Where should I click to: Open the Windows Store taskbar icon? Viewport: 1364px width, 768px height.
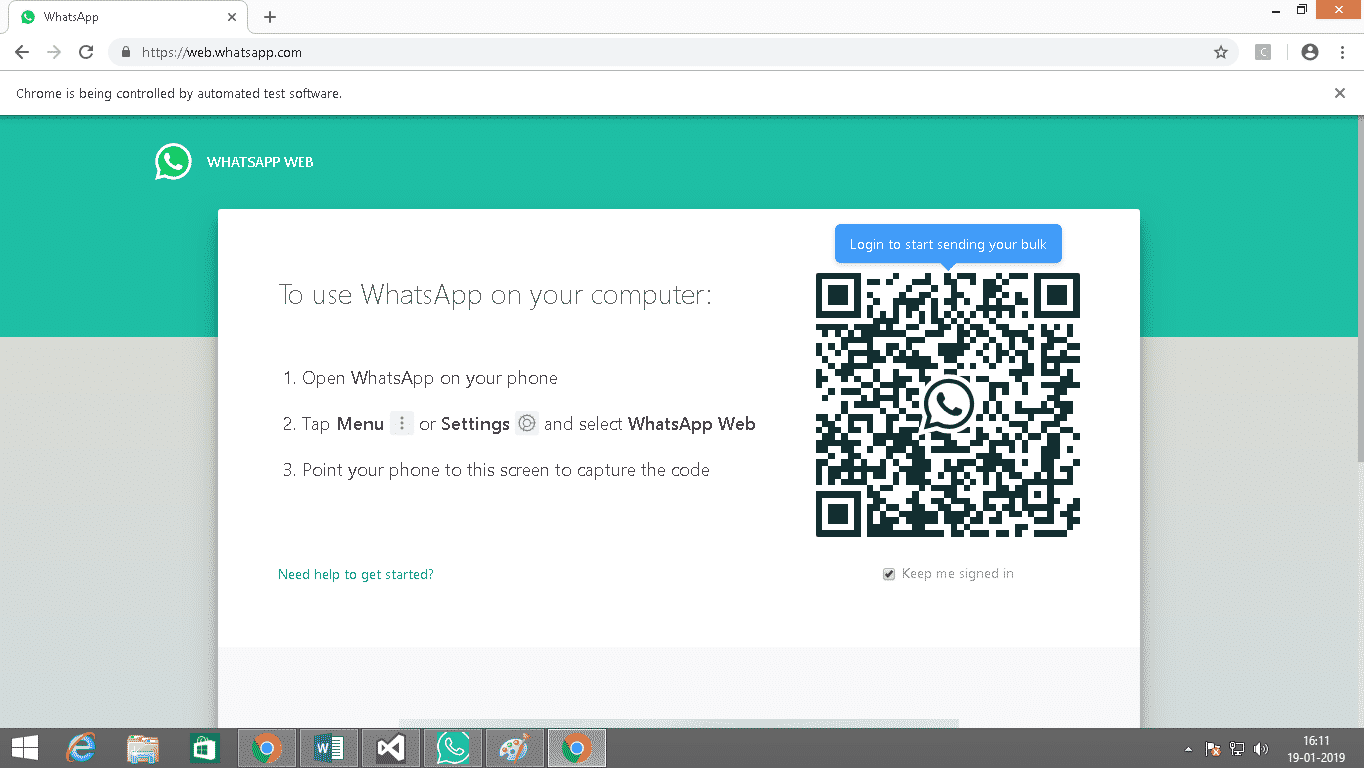pos(204,748)
